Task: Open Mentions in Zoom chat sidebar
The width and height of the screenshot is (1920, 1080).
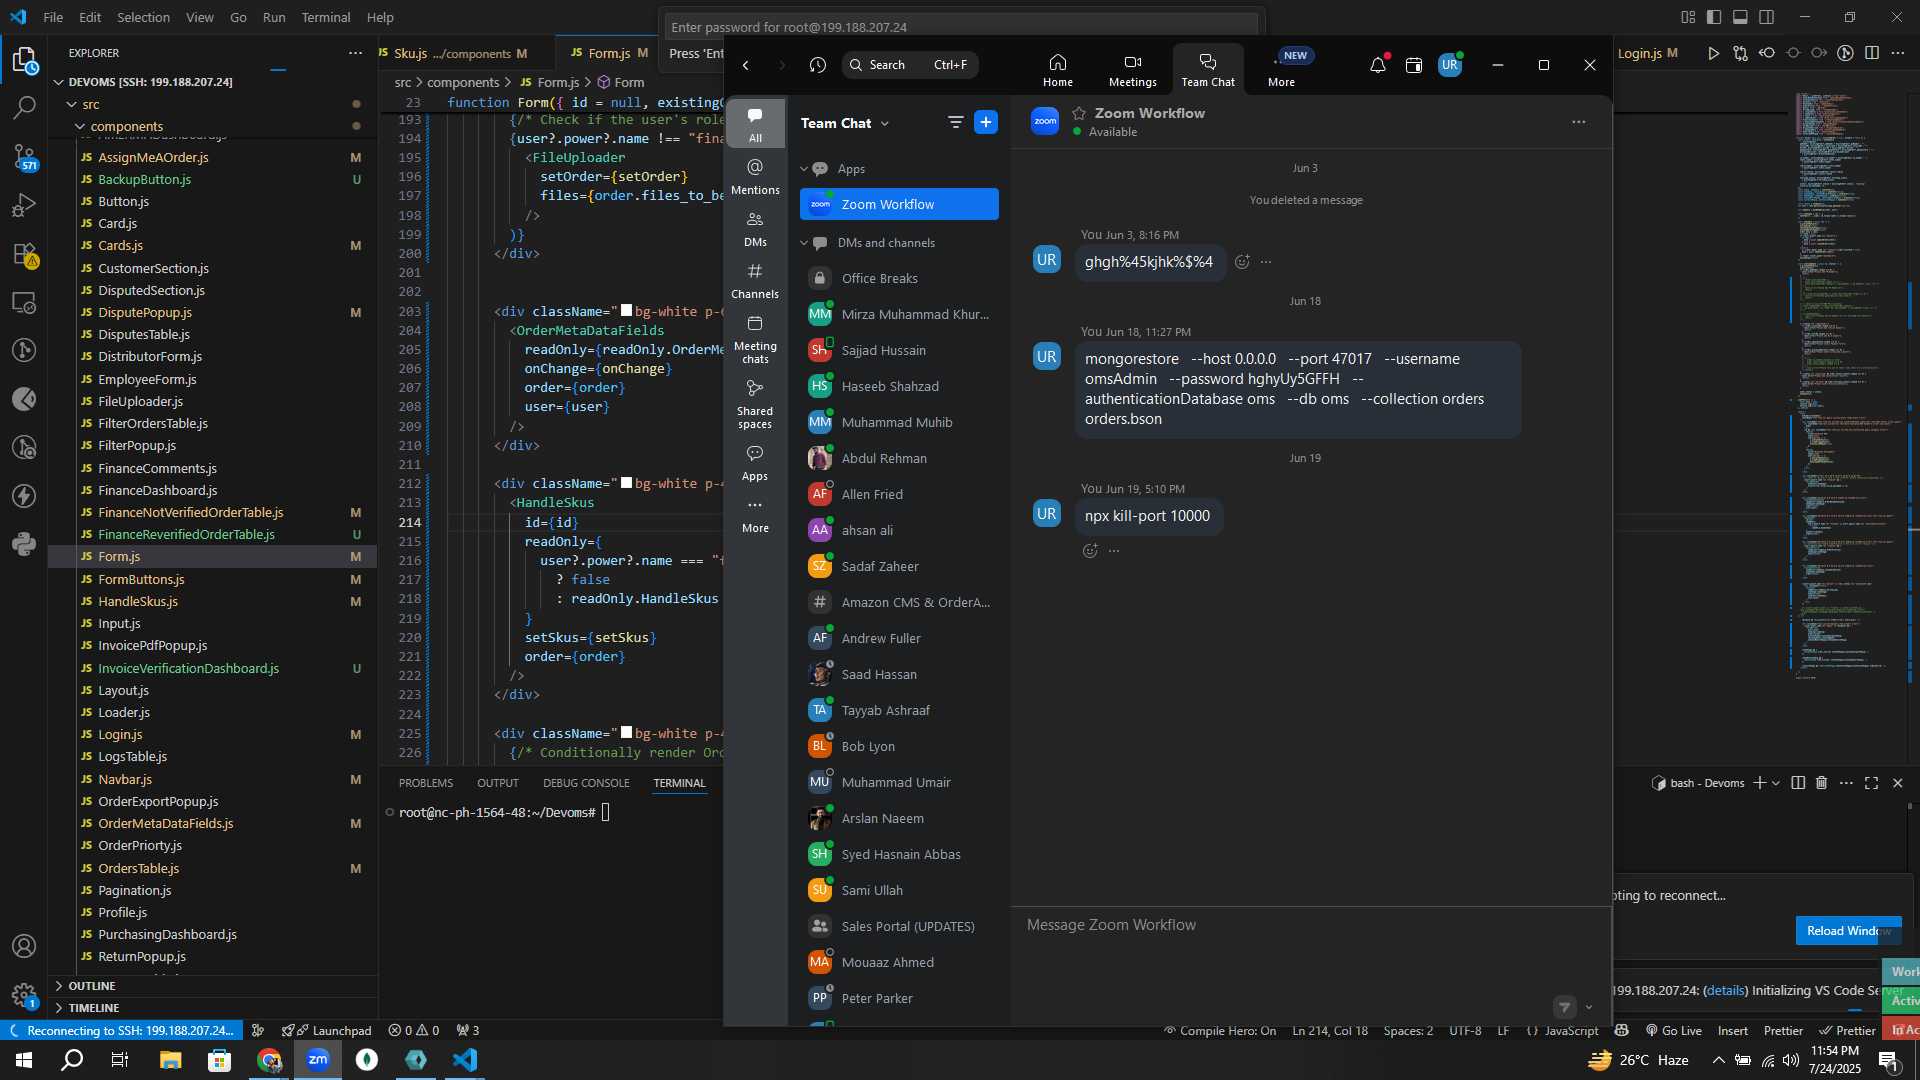Action: point(755,176)
